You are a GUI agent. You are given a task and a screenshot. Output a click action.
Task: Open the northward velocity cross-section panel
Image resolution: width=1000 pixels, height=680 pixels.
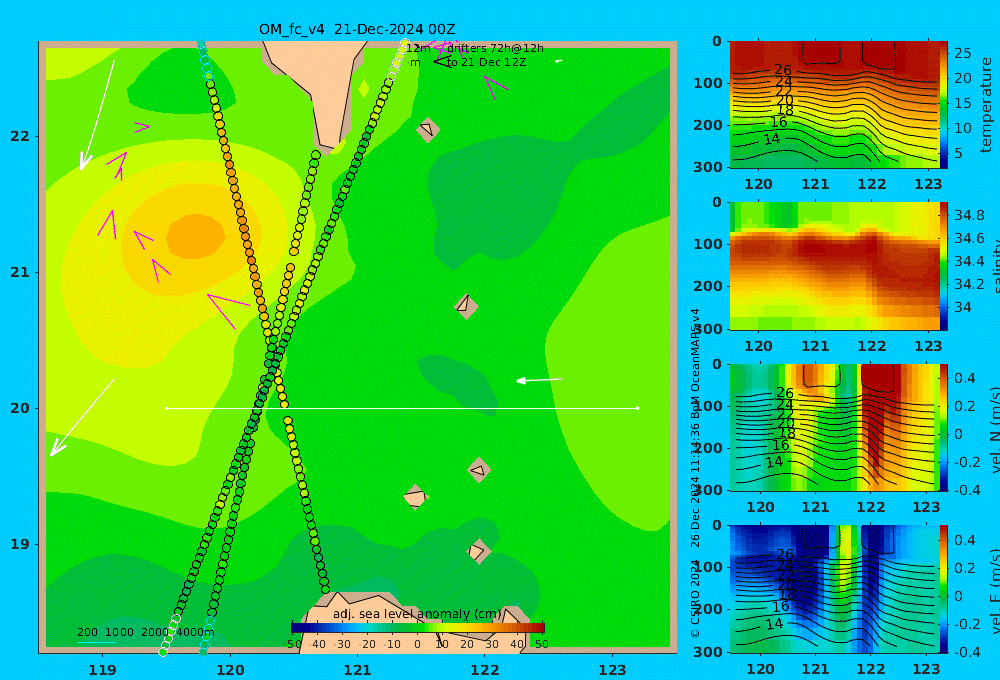tap(834, 427)
